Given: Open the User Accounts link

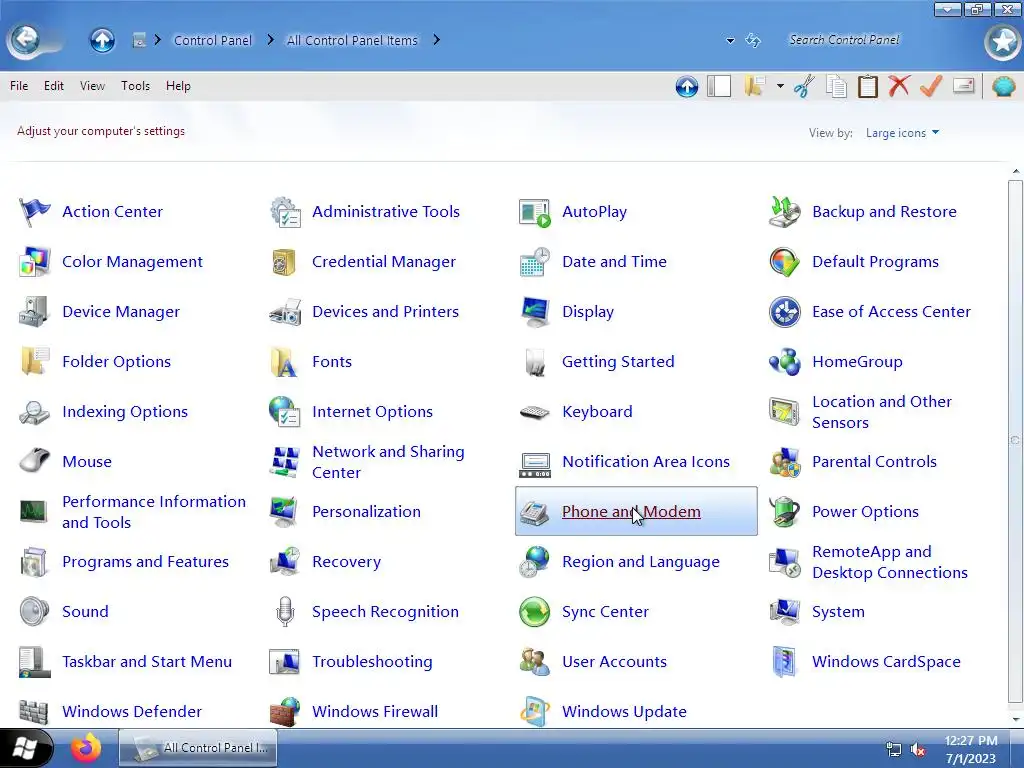Looking at the screenshot, I should [614, 662].
